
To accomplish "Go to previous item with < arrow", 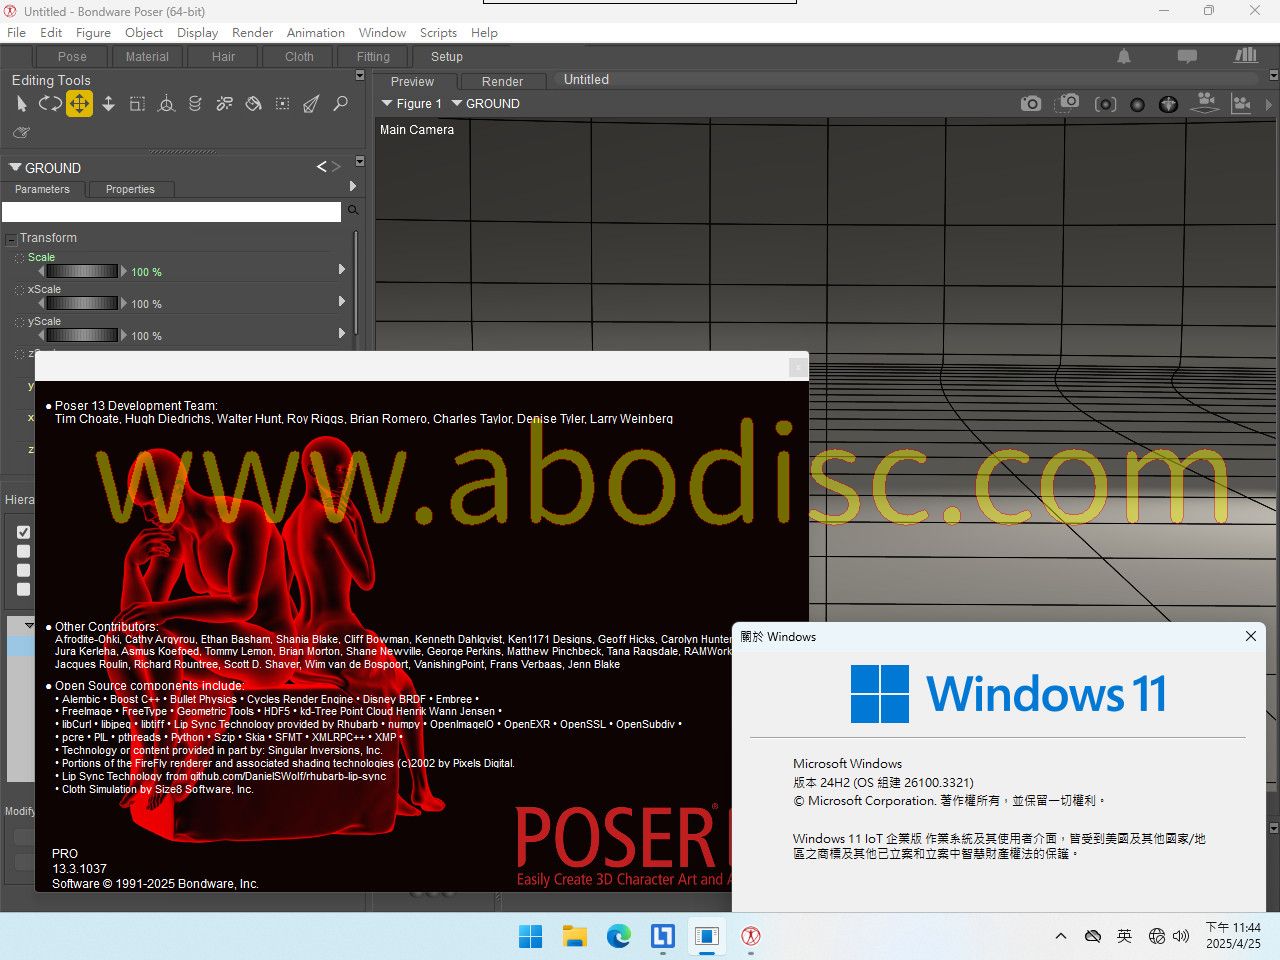I will [x=322, y=167].
